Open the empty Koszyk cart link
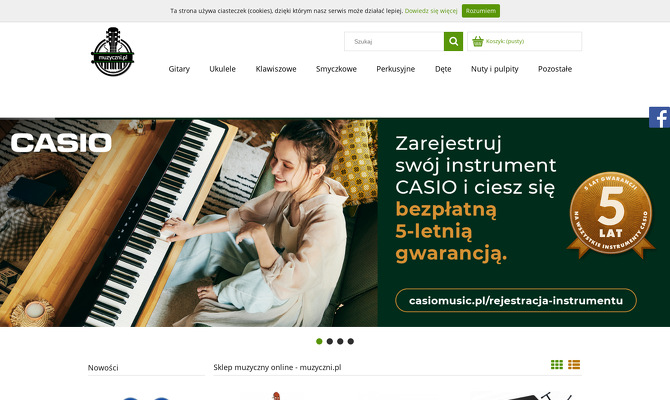The height and width of the screenshot is (400, 670). point(505,41)
